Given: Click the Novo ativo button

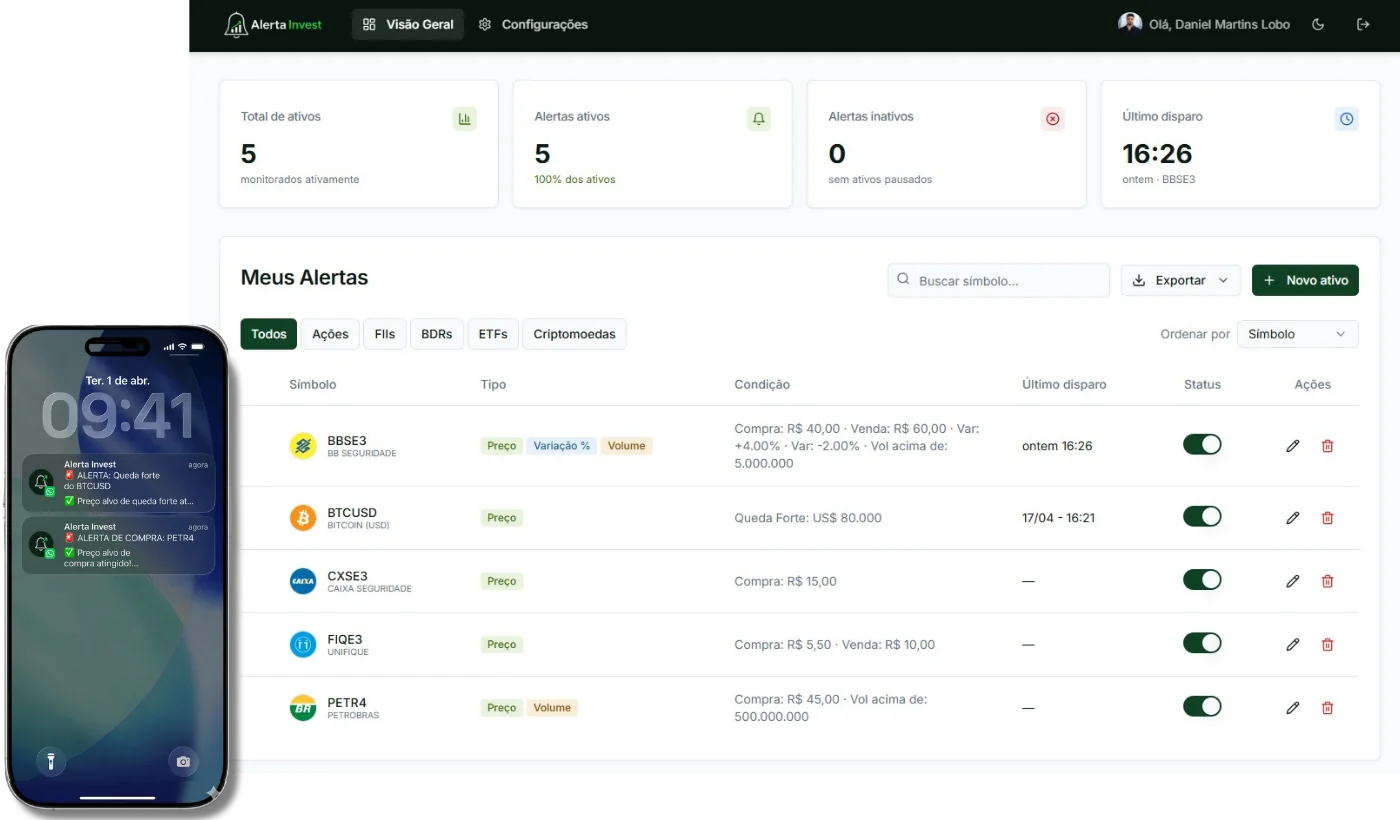Looking at the screenshot, I should [1305, 281].
